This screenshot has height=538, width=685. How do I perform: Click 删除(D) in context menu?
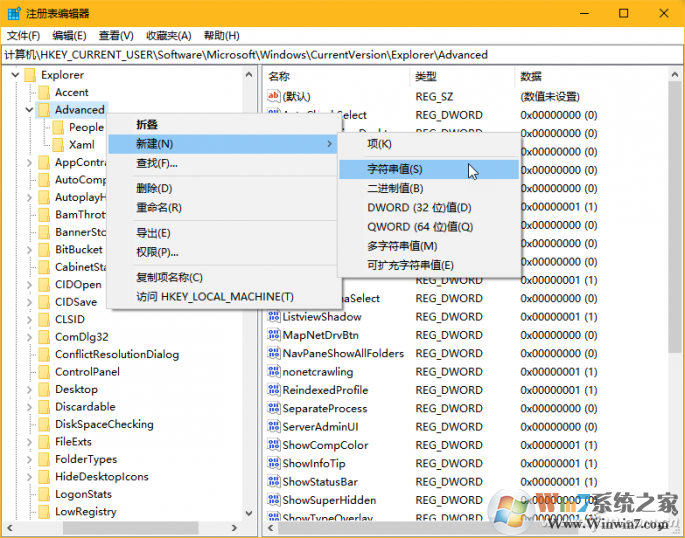222,189
